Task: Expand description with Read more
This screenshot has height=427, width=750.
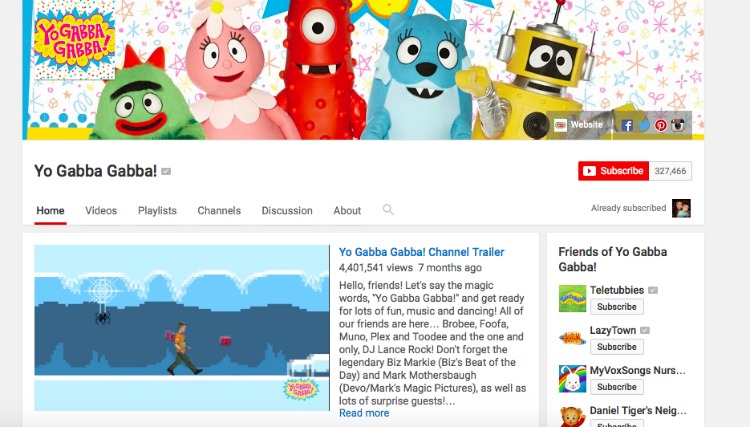Action: [364, 413]
